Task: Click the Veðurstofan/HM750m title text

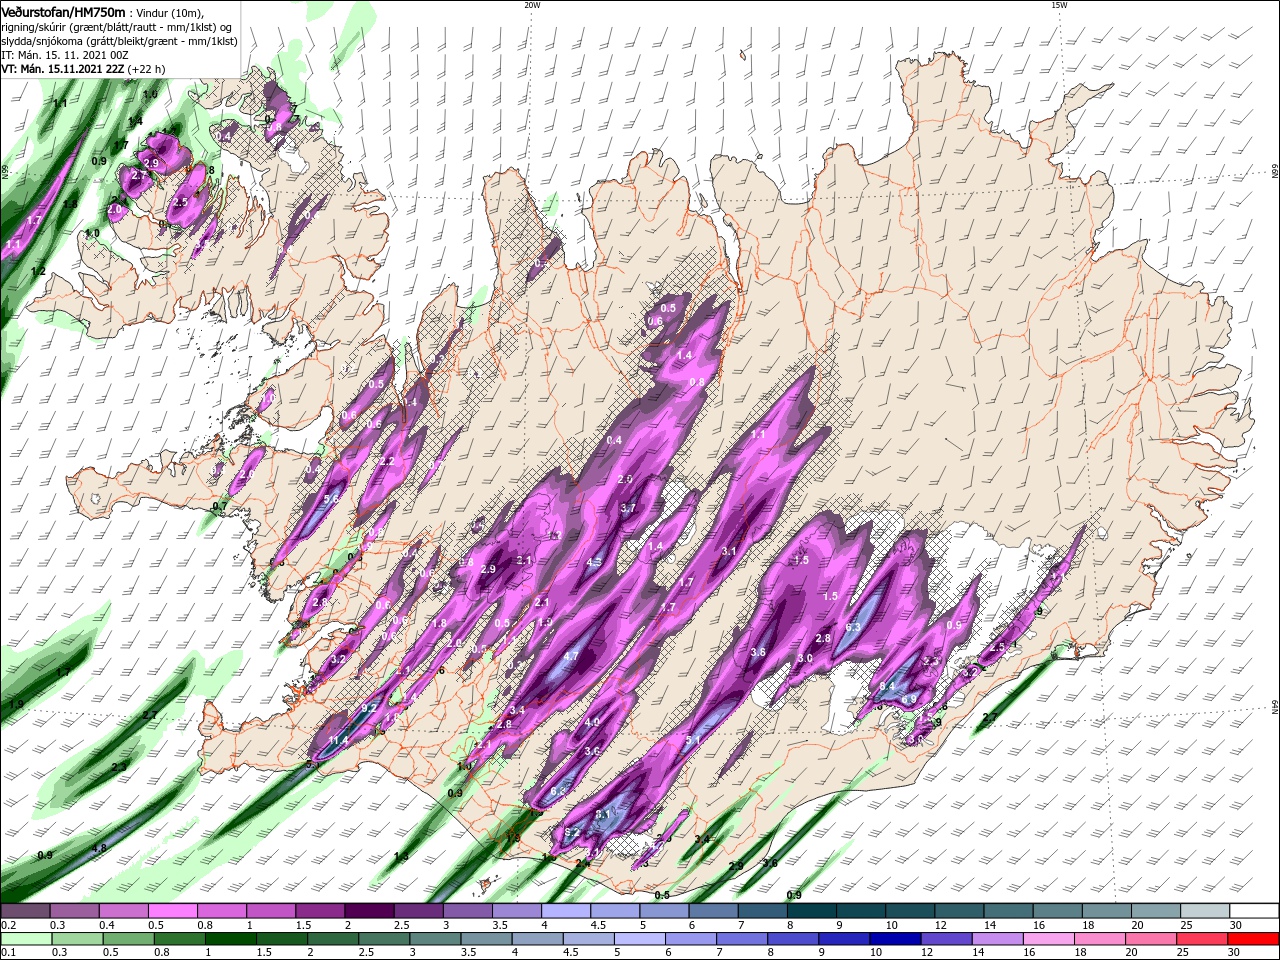Action: coord(63,11)
